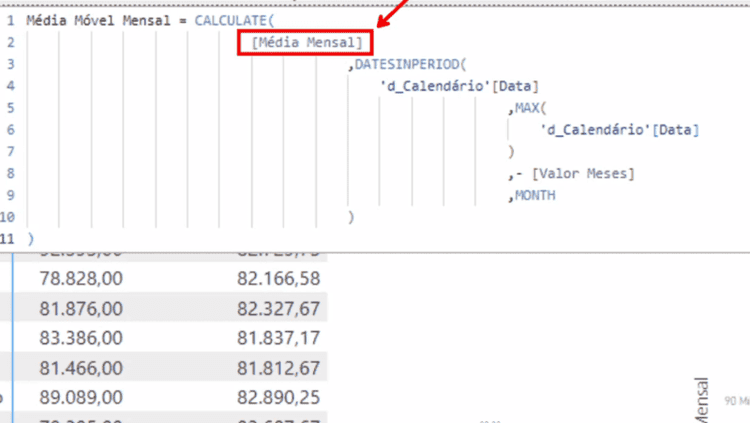The height and width of the screenshot is (423, 750).
Task: Click the rotated Mensal chart axis label
Action: pyautogui.click(x=701, y=400)
